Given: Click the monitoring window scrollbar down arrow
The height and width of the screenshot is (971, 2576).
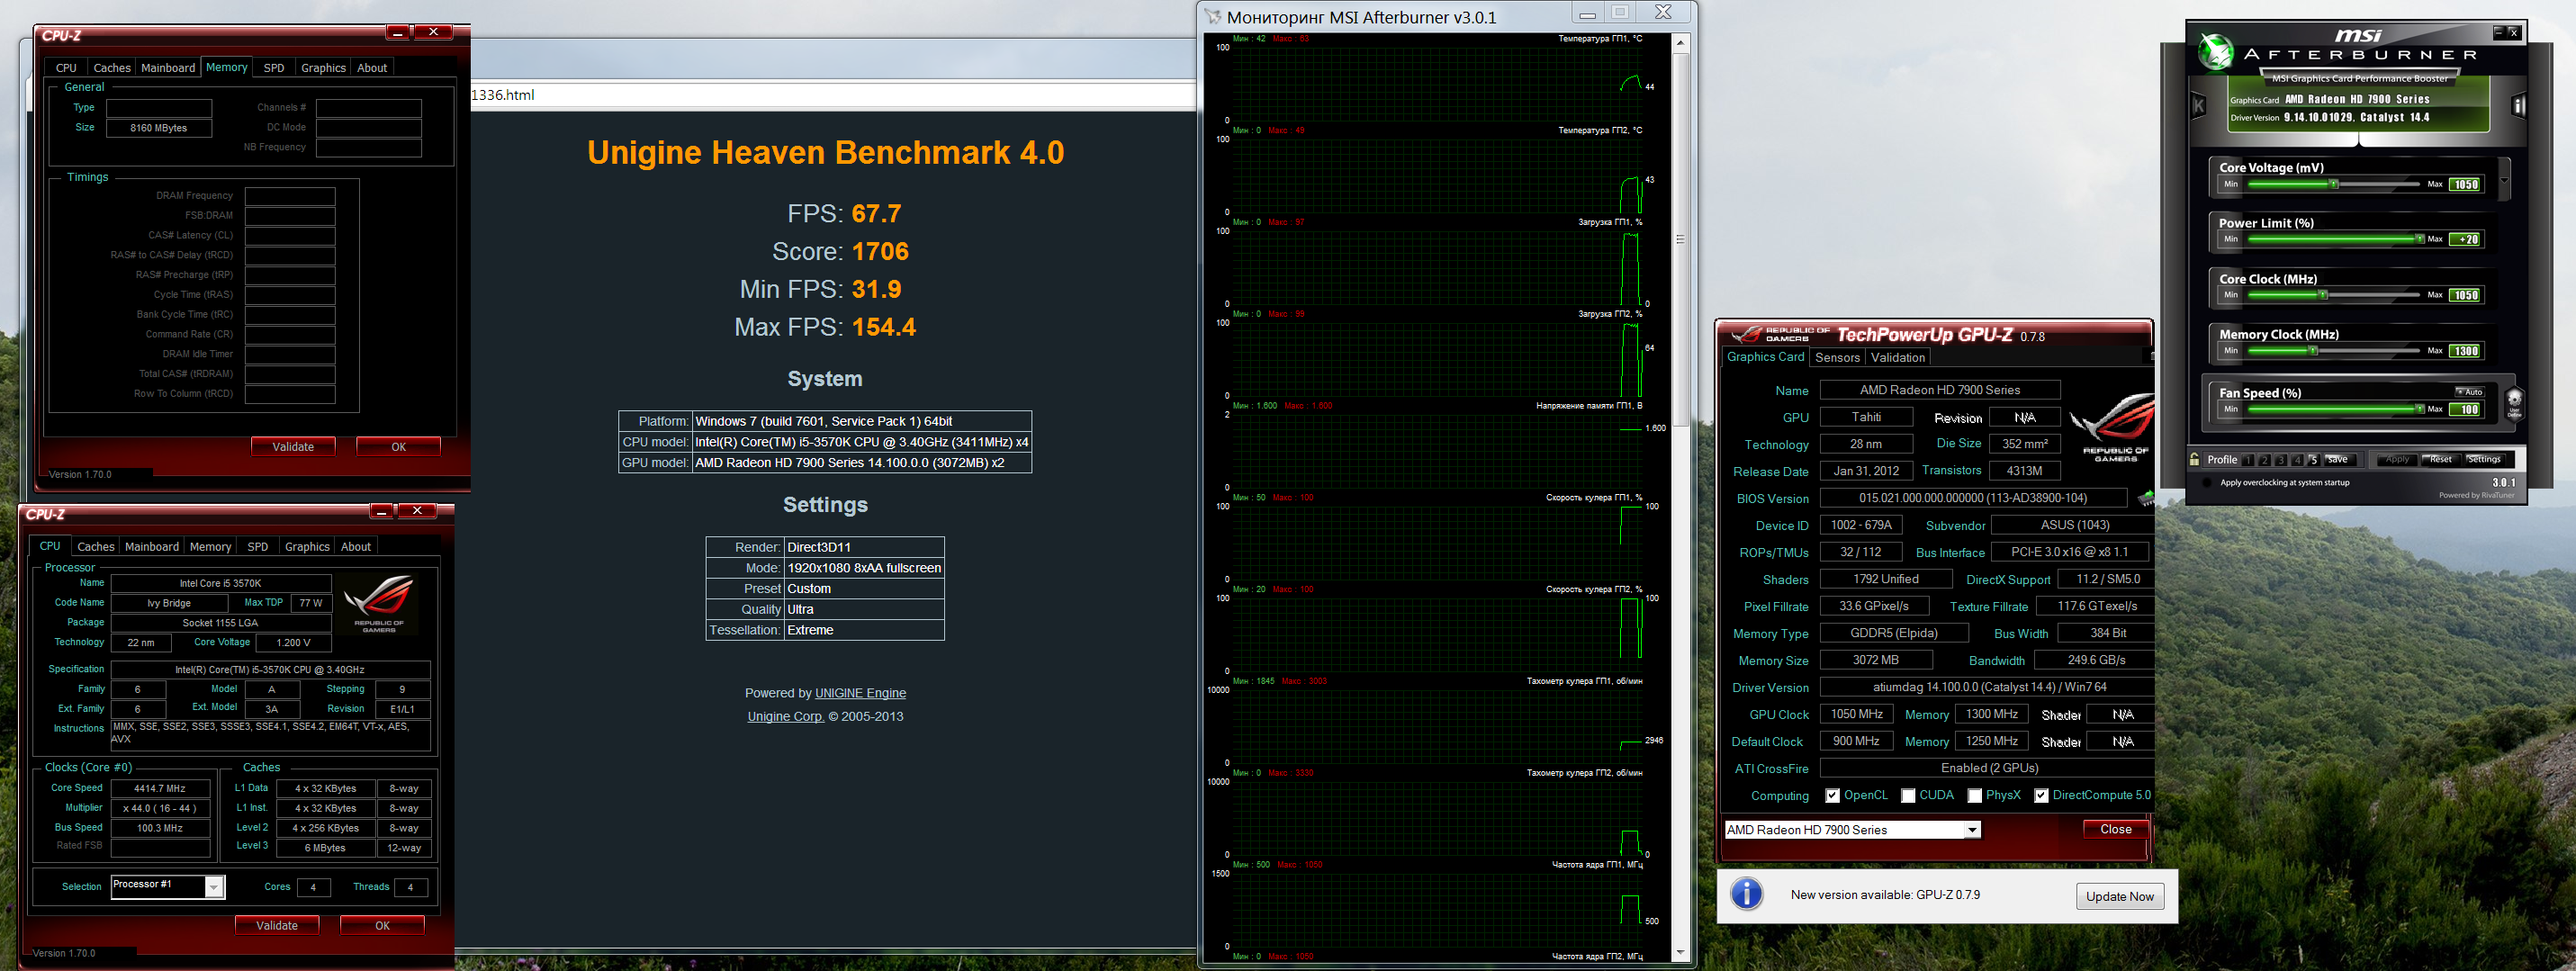Looking at the screenshot, I should tap(1680, 953).
